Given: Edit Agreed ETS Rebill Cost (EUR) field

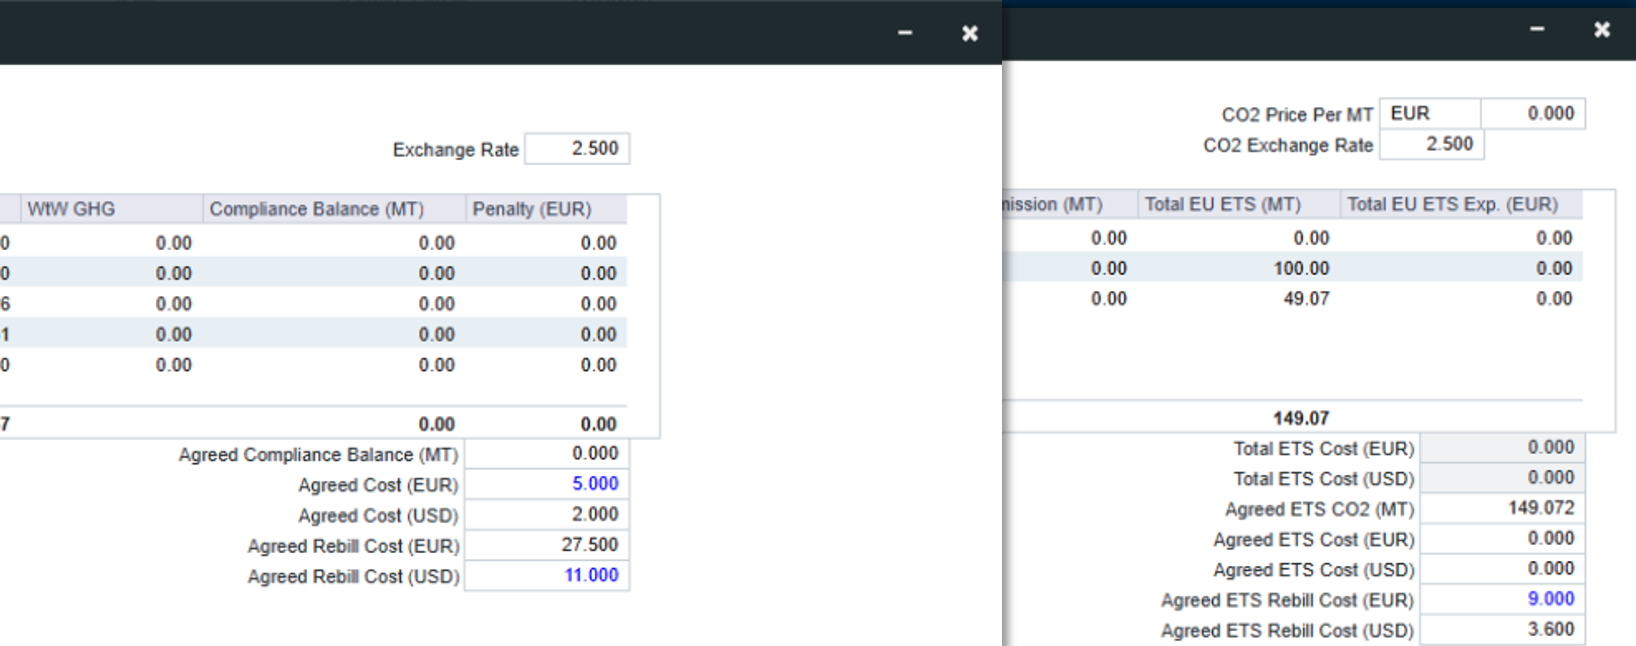Looking at the screenshot, I should tap(1502, 600).
